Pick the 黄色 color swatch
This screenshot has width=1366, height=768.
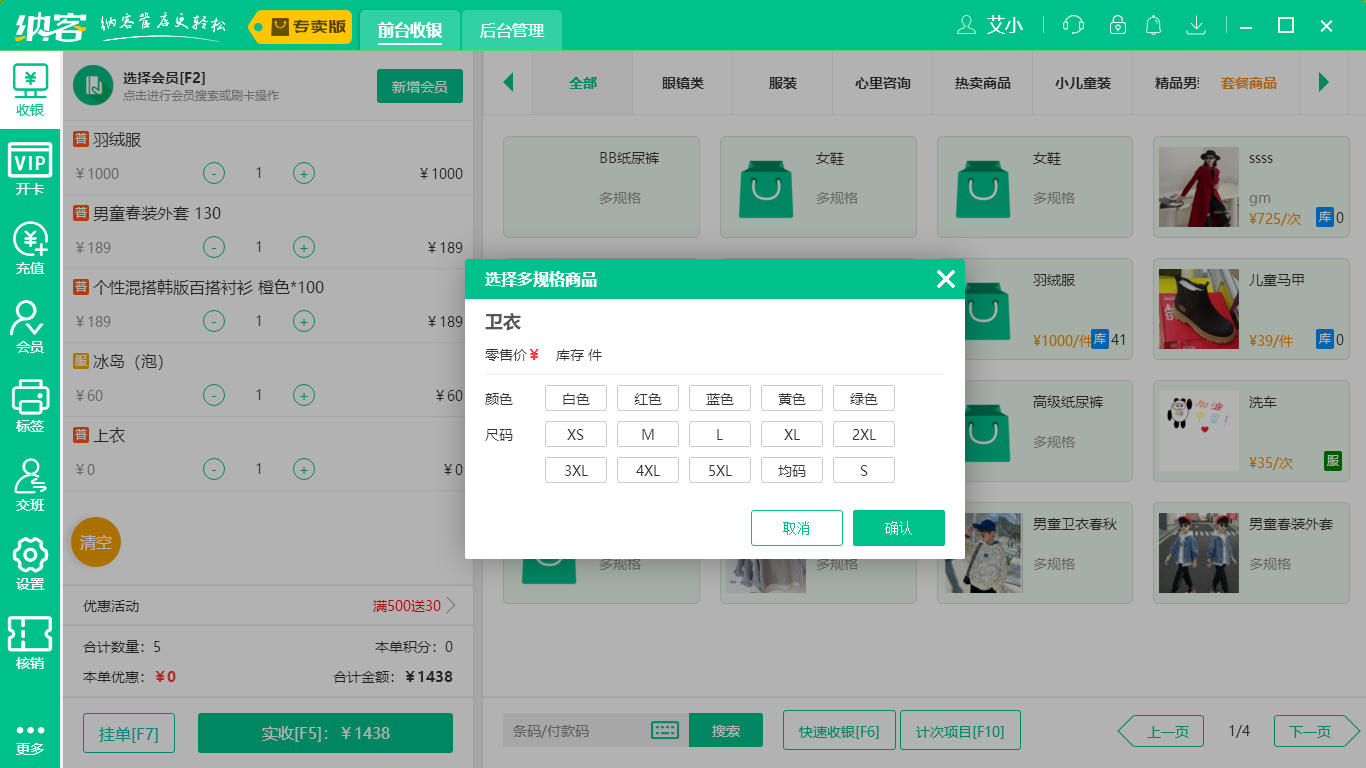[791, 397]
